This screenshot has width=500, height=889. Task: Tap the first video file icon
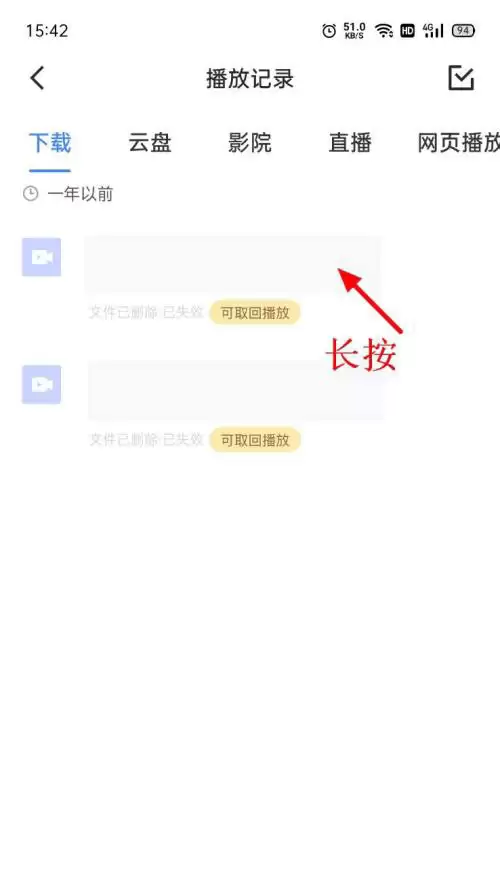click(x=41, y=257)
